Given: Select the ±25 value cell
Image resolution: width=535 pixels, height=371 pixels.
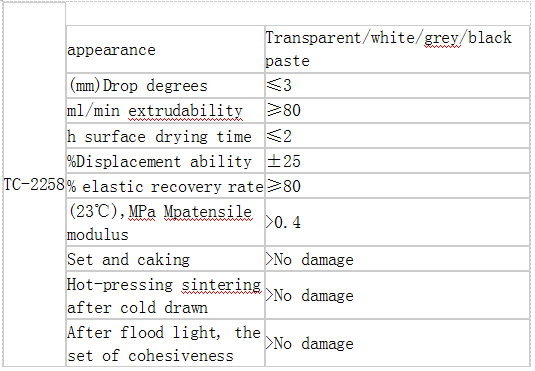Looking at the screenshot, I should [397, 161].
